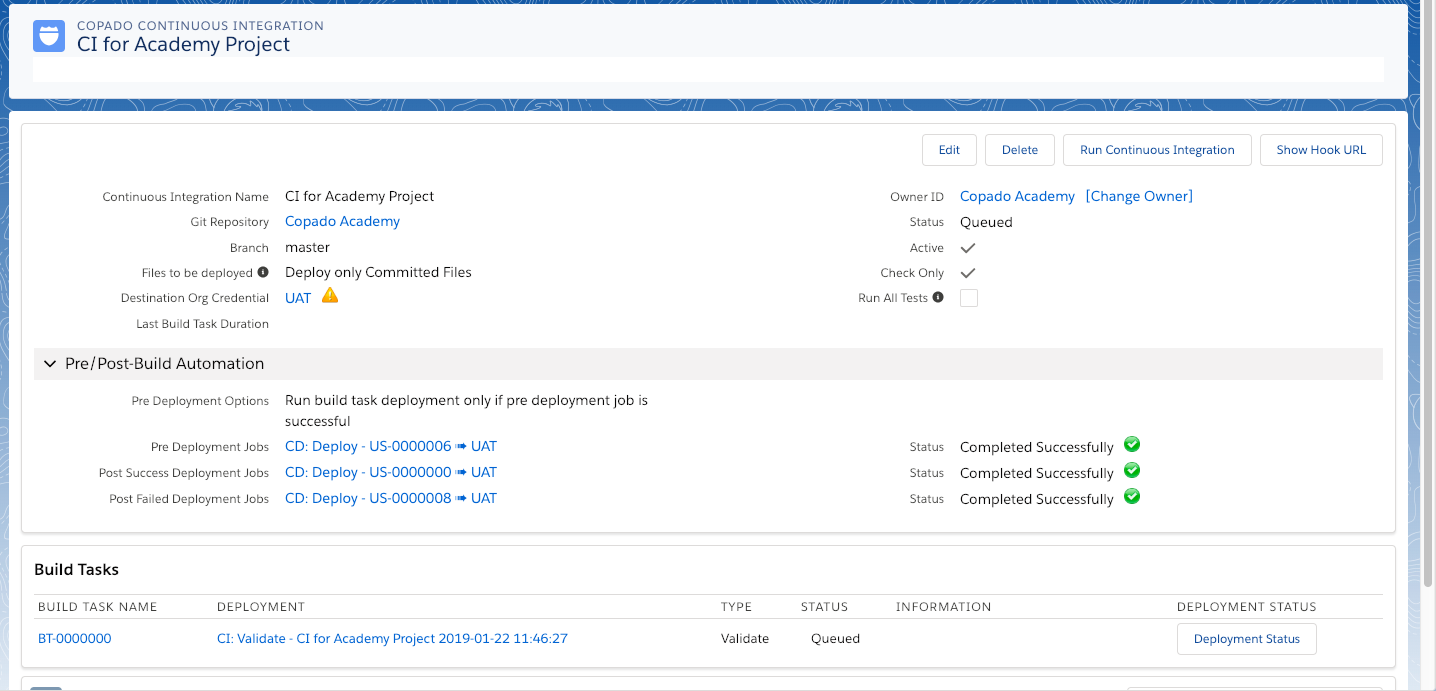Collapse the Pre/Post-Build Automation section
Viewport: 1436px width, 691px height.
point(50,364)
